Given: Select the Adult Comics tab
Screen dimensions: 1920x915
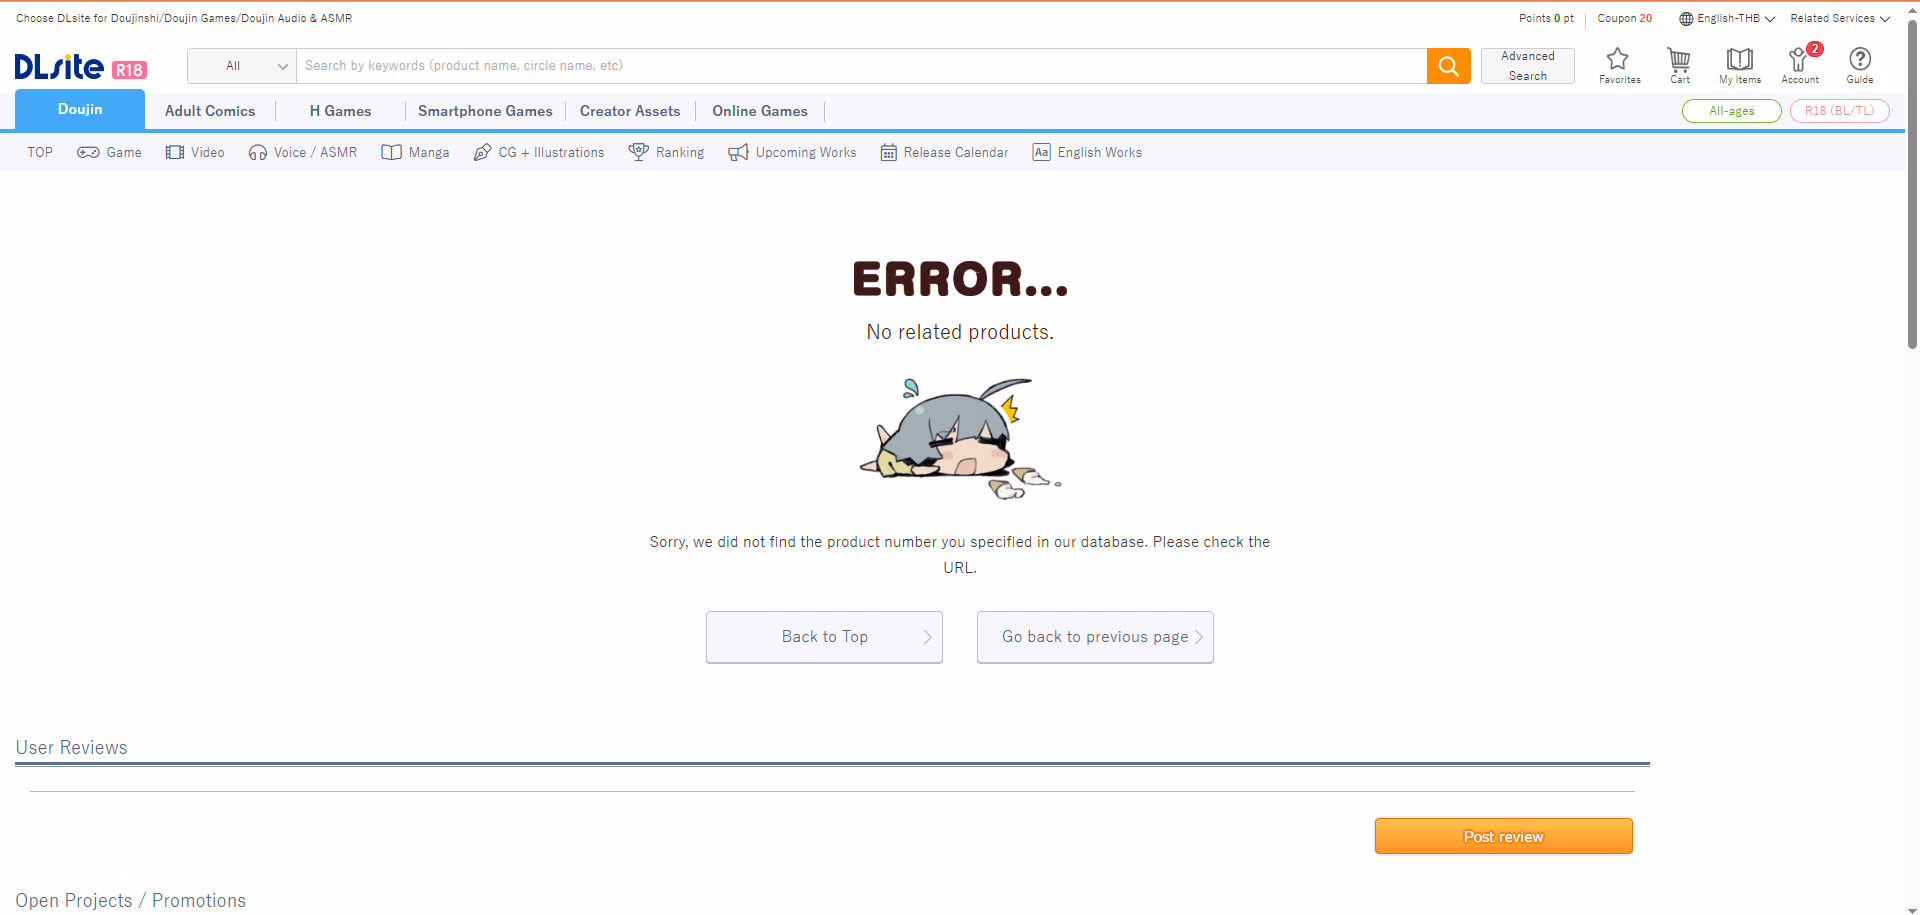Looking at the screenshot, I should 210,111.
